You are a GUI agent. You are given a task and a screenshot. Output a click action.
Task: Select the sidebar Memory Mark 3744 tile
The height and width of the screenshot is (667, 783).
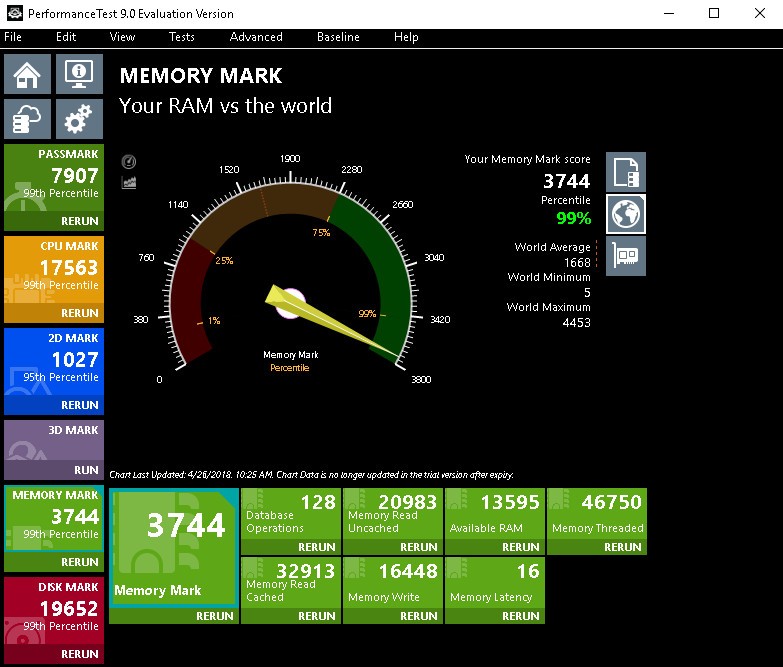point(54,519)
